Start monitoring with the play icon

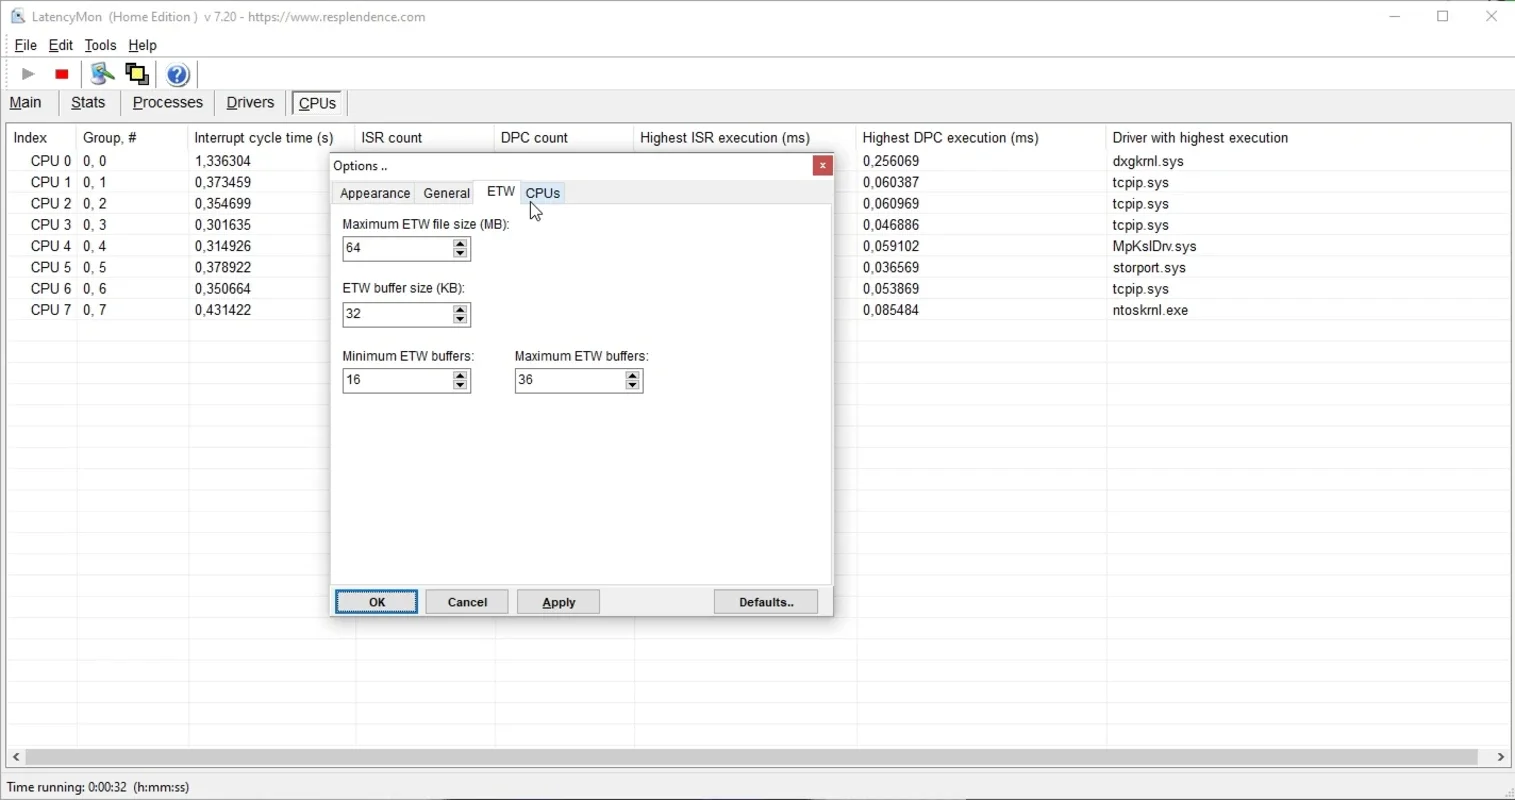[29, 74]
